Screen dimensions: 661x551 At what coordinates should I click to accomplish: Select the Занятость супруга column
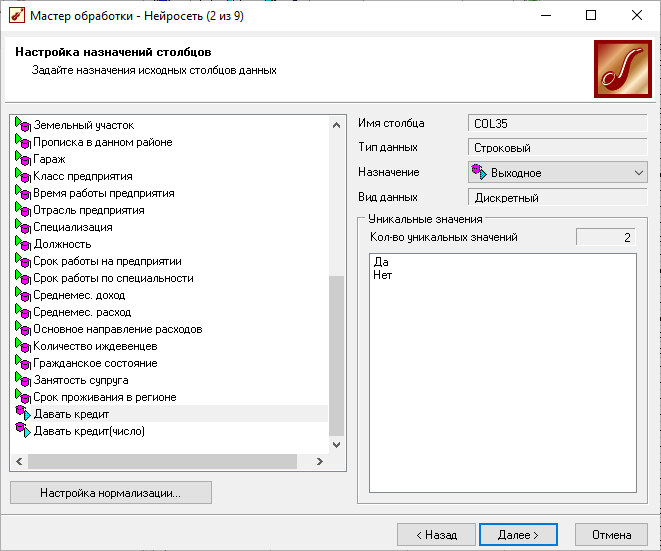(x=81, y=380)
